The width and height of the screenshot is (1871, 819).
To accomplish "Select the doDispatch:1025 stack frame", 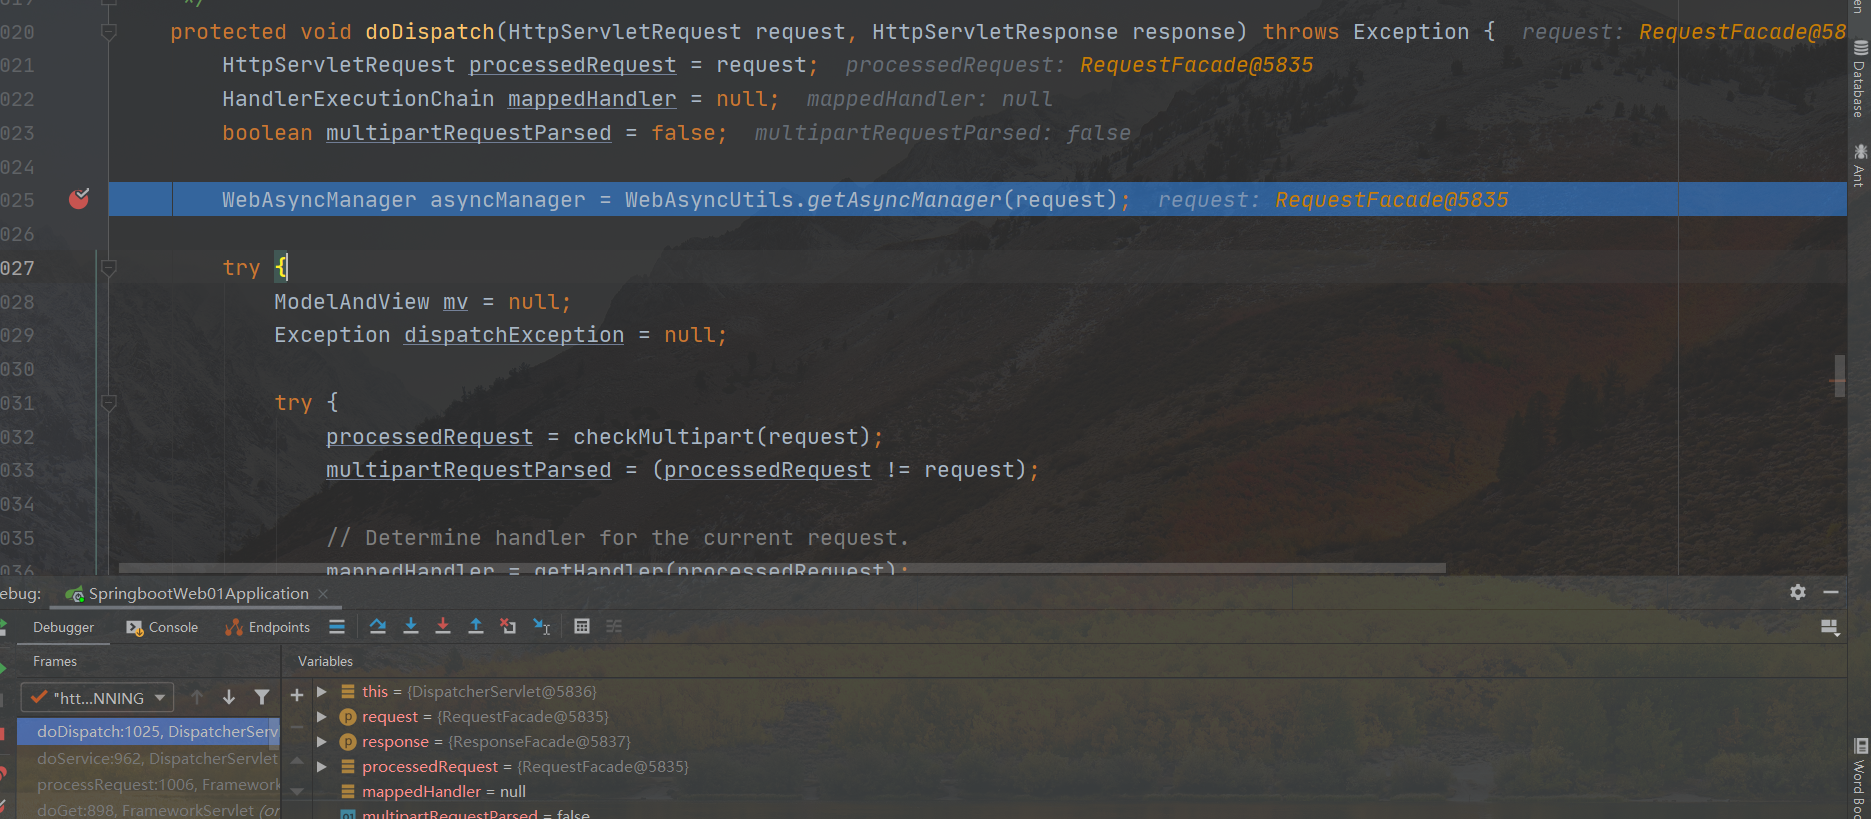I will click(x=148, y=731).
